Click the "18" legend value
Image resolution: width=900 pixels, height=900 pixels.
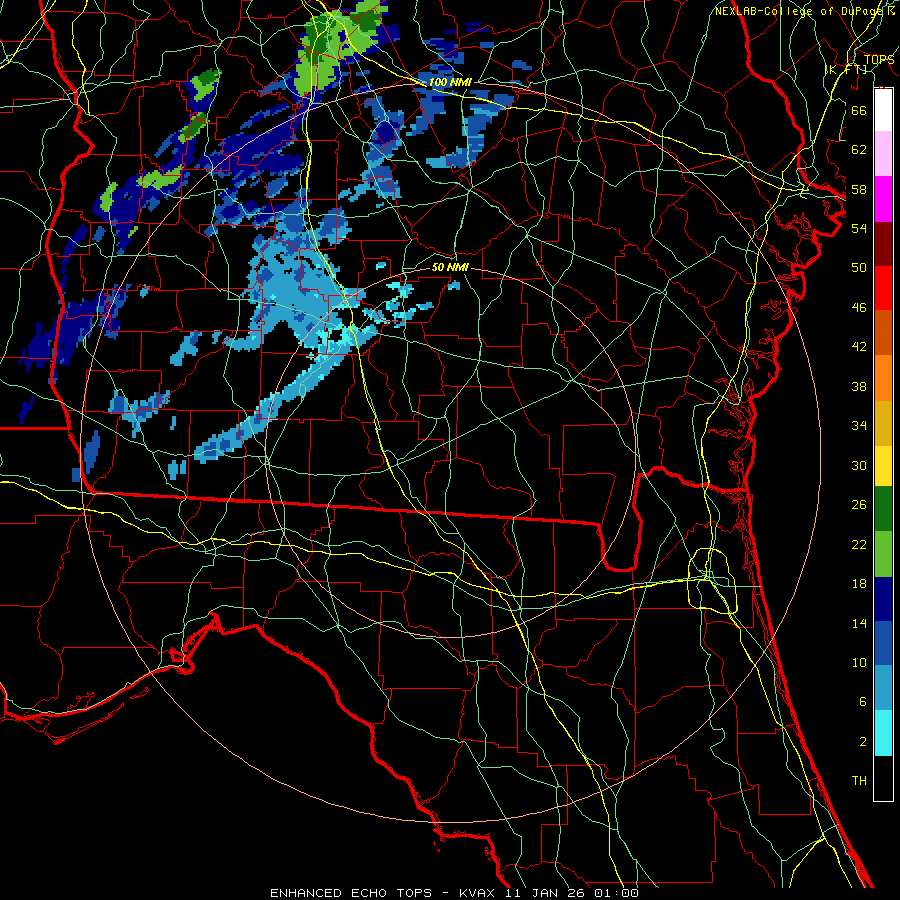pos(859,584)
